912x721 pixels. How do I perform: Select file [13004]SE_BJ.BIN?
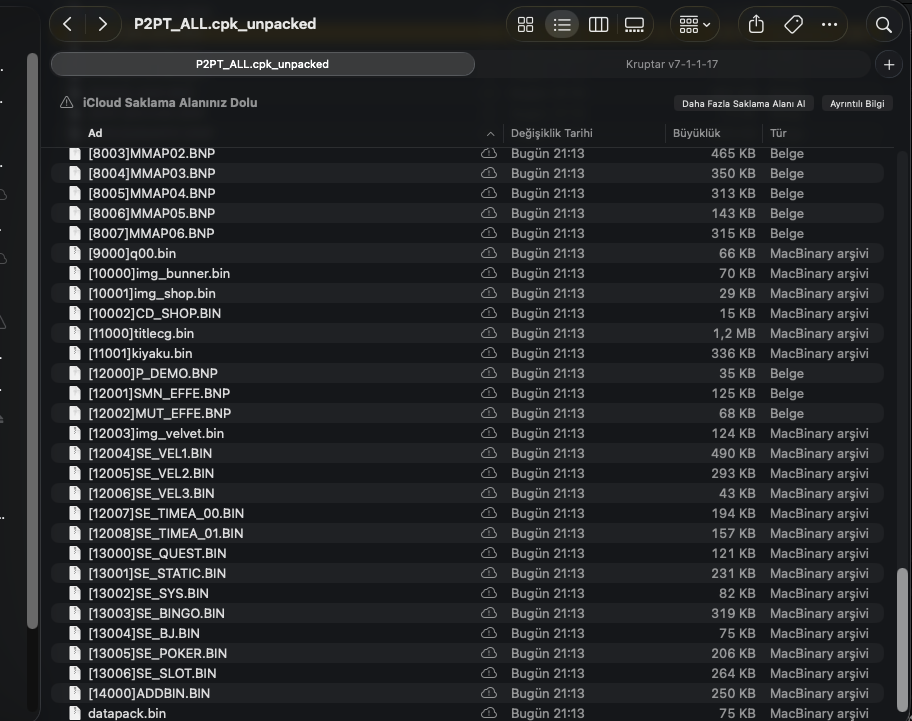[468, 633]
